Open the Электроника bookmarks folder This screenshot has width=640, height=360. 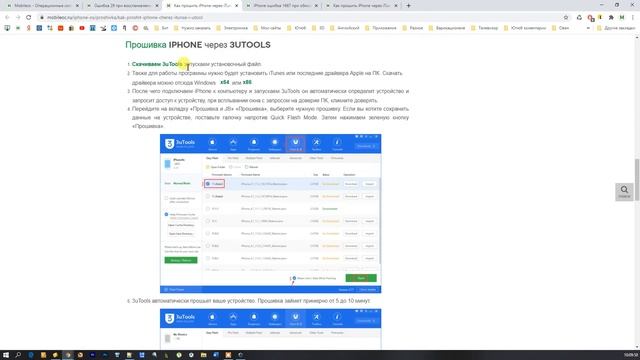pos(232,28)
